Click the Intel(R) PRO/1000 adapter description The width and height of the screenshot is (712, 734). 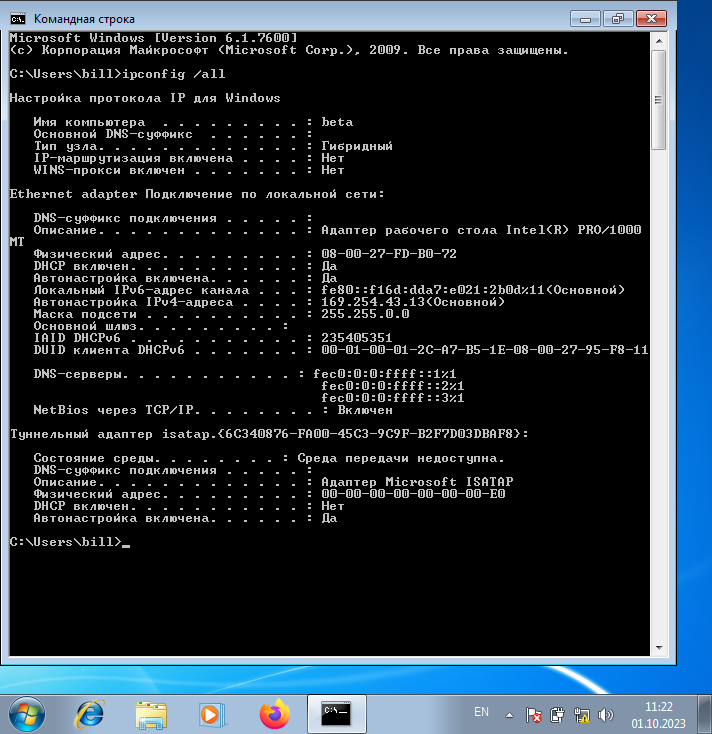[481, 230]
